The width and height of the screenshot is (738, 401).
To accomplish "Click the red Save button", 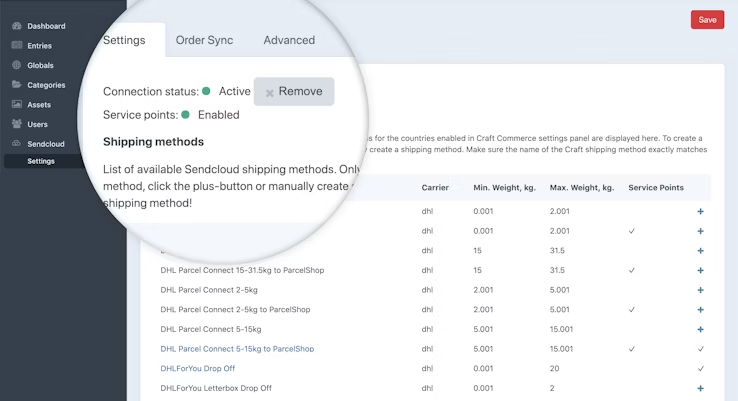I will click(707, 20).
